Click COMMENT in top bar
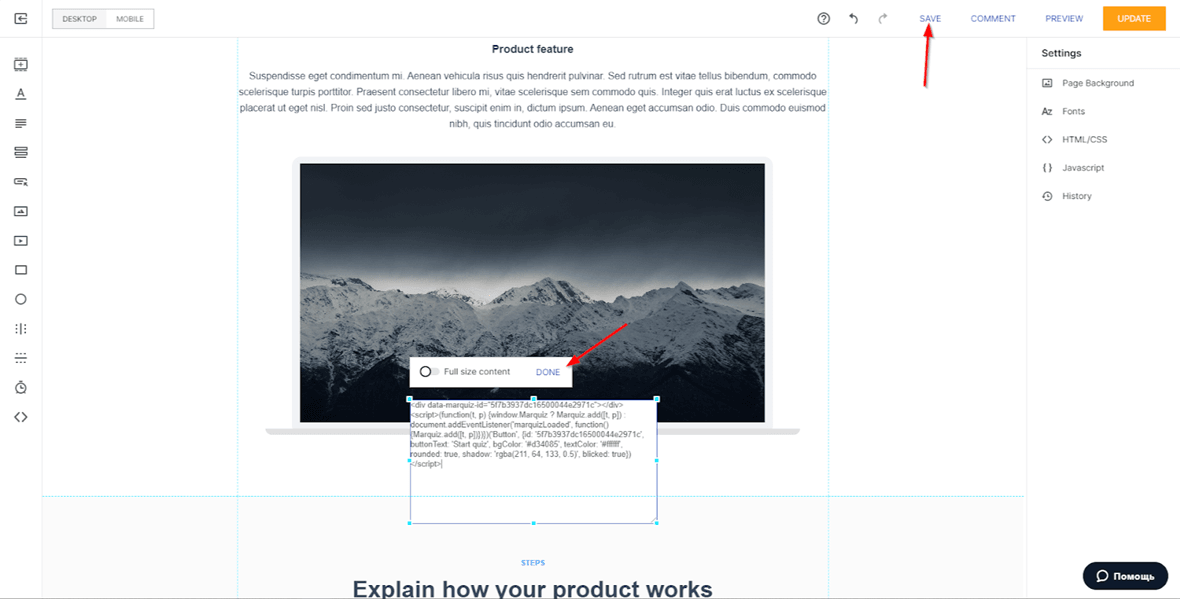Viewport: 1180px width, 599px height. [993, 19]
